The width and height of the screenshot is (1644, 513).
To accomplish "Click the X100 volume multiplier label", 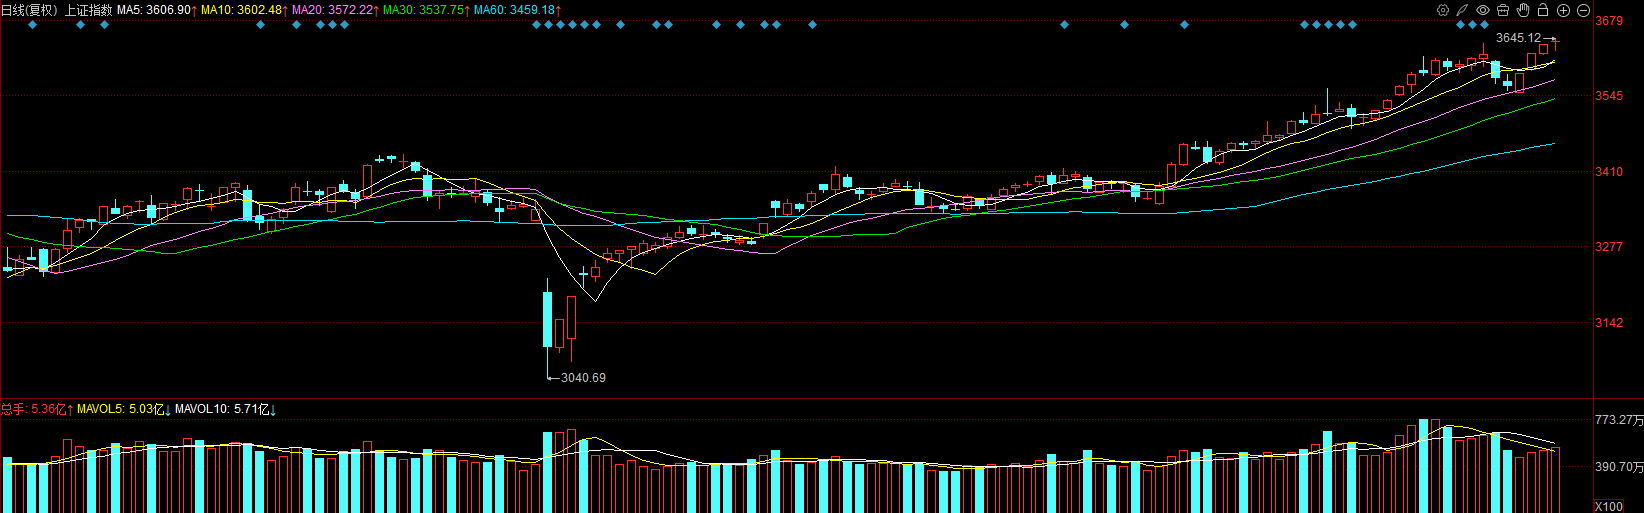I will click(1609, 507).
